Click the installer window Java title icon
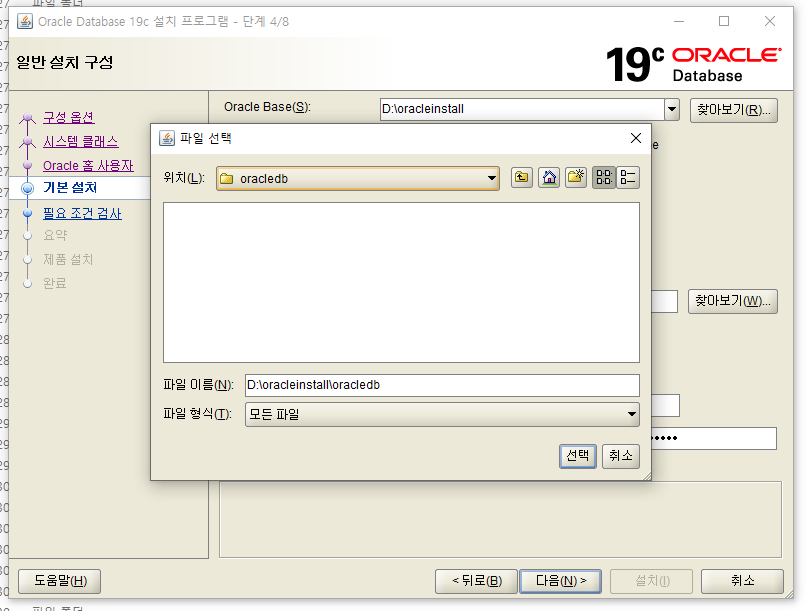810x611 pixels. click(25, 21)
